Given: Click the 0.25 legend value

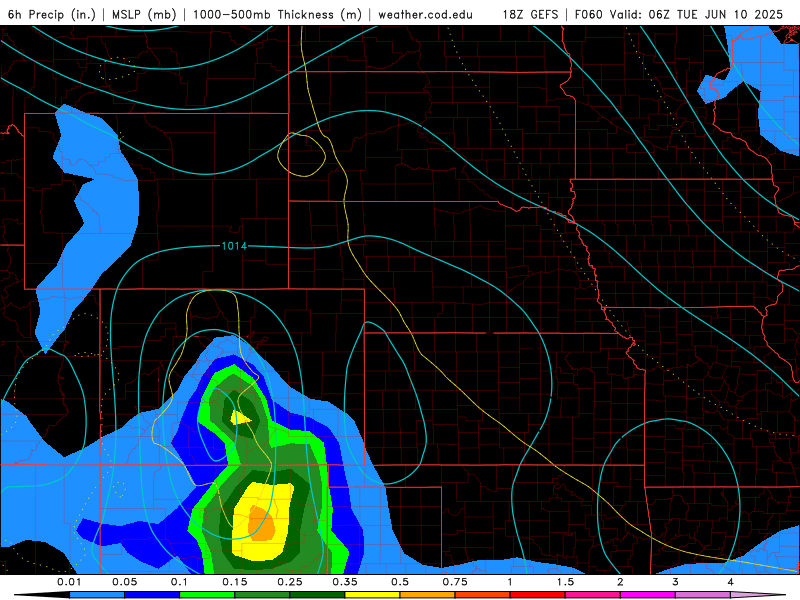Looking at the screenshot, I should [290, 582].
